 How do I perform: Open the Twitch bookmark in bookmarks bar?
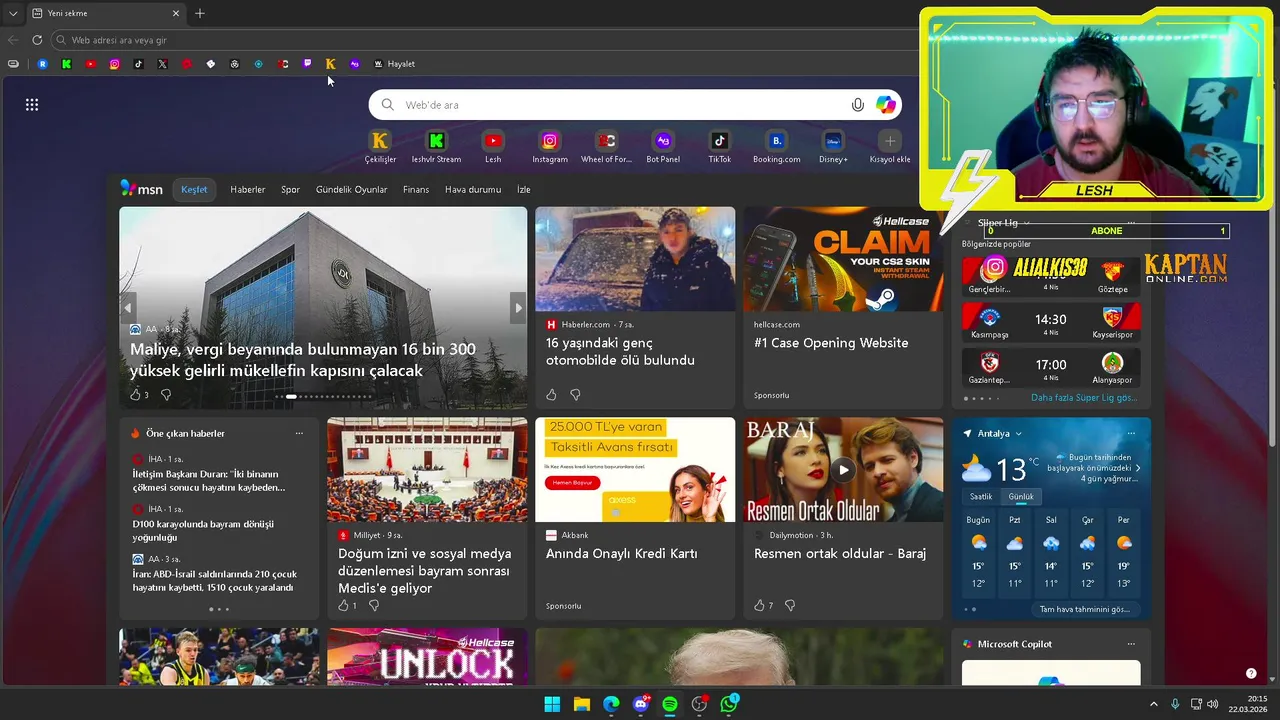[x=307, y=64]
